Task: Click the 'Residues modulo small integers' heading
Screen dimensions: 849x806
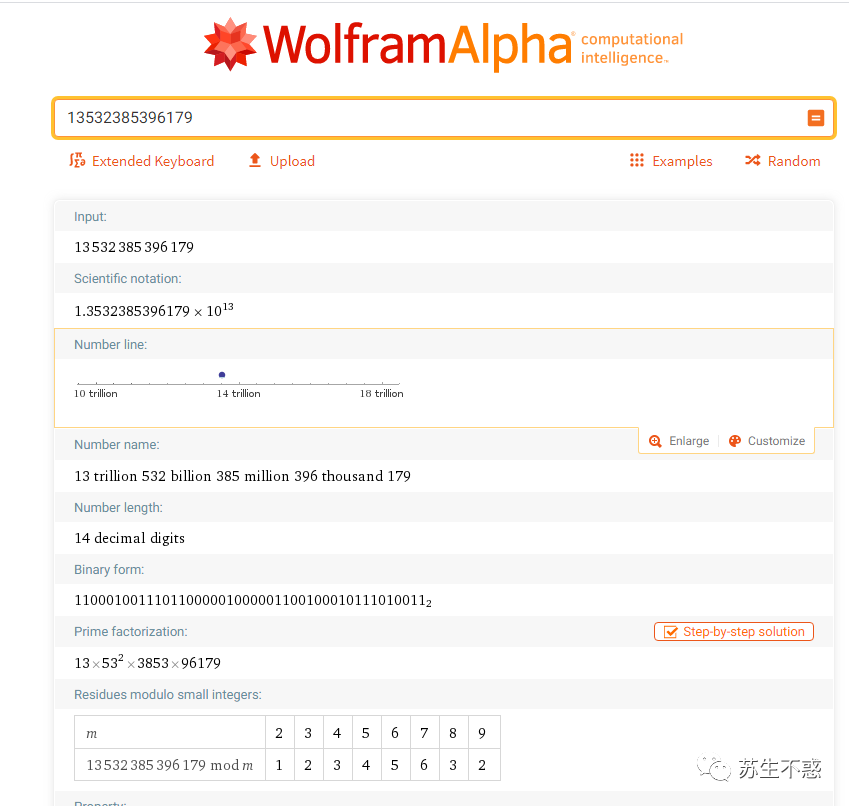Action: [x=168, y=694]
